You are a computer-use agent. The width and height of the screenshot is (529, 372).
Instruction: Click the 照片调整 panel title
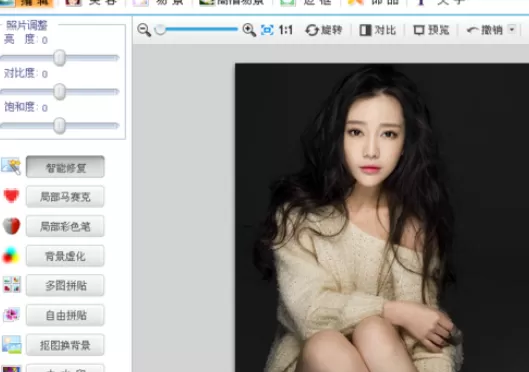click(x=27, y=25)
